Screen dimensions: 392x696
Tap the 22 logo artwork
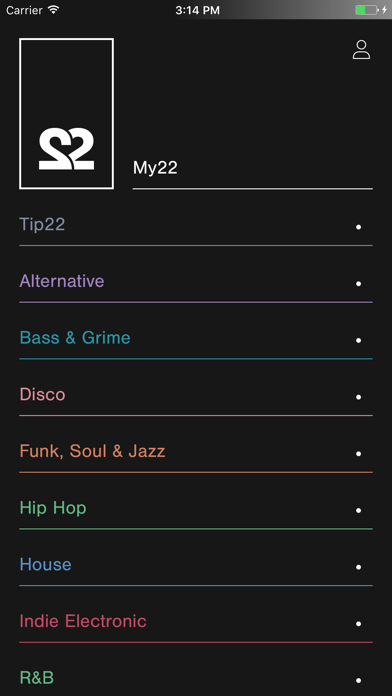tap(66, 114)
